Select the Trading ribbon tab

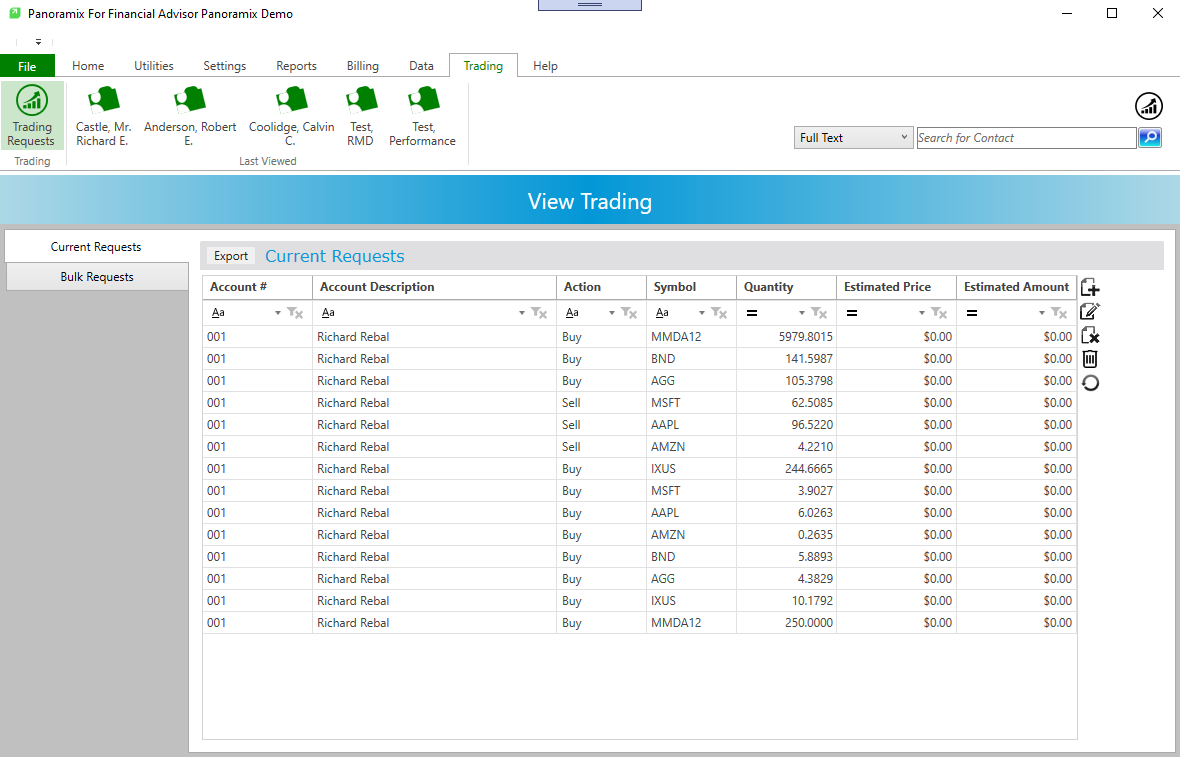coord(483,66)
